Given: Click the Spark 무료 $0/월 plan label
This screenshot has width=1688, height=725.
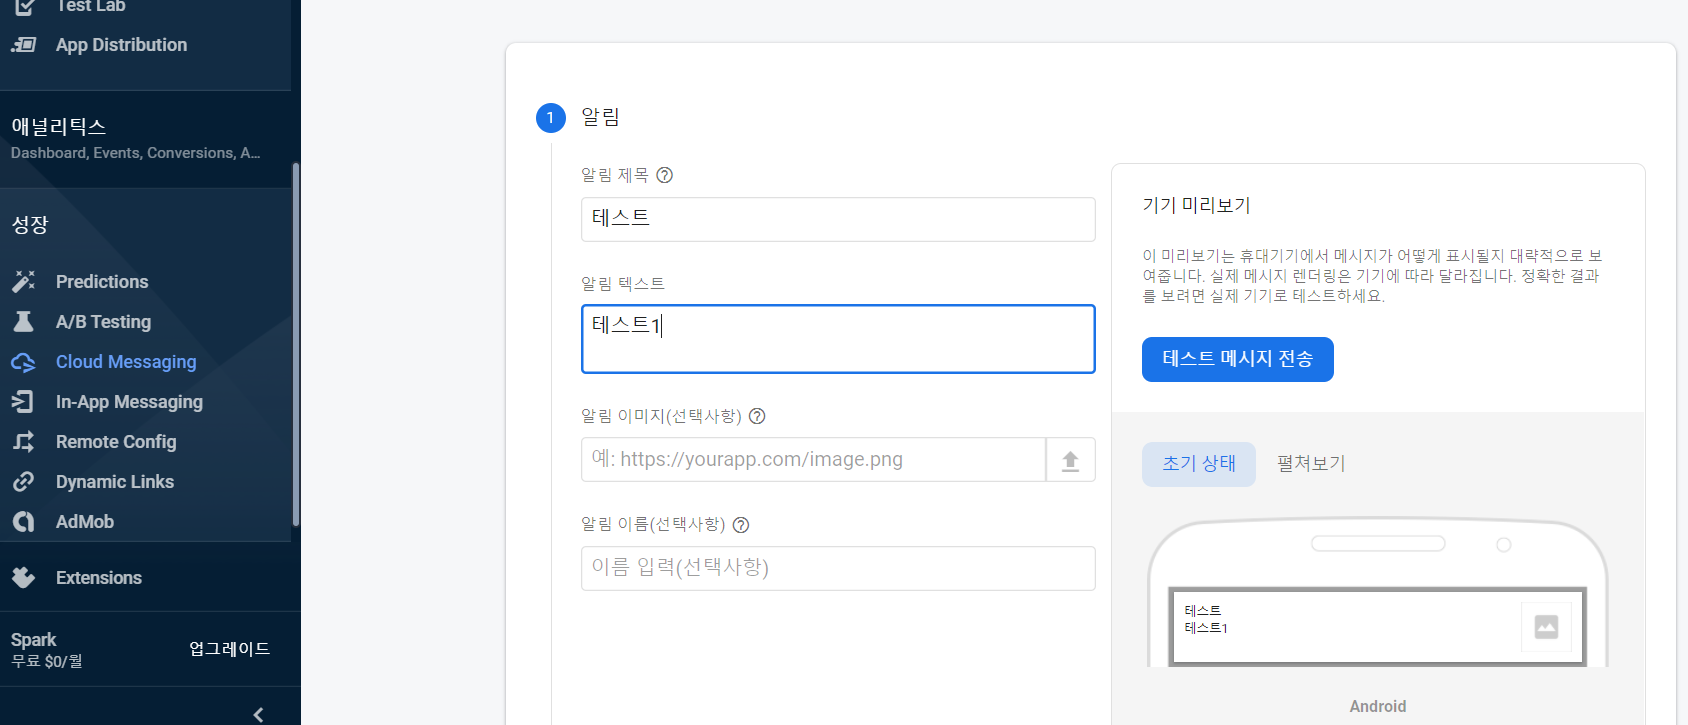Looking at the screenshot, I should click(x=47, y=649).
